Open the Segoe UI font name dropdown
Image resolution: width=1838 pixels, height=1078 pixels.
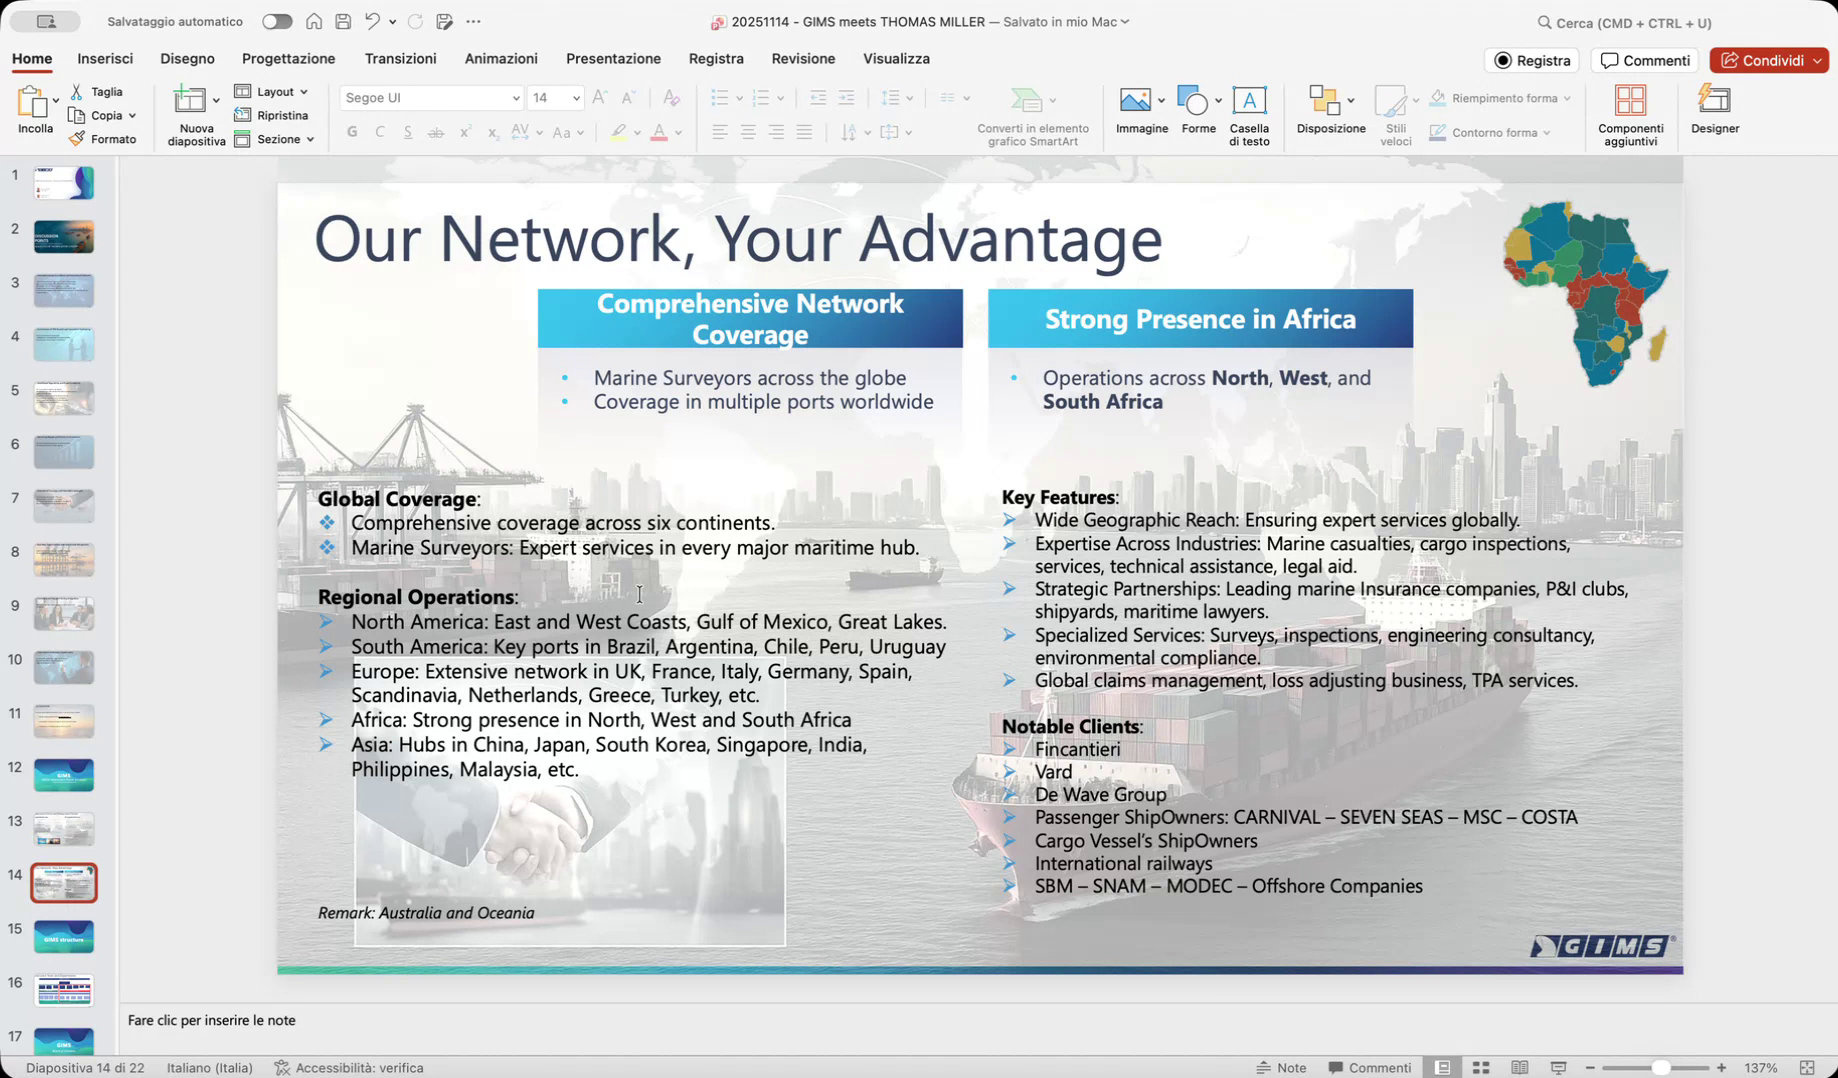[x=515, y=98]
